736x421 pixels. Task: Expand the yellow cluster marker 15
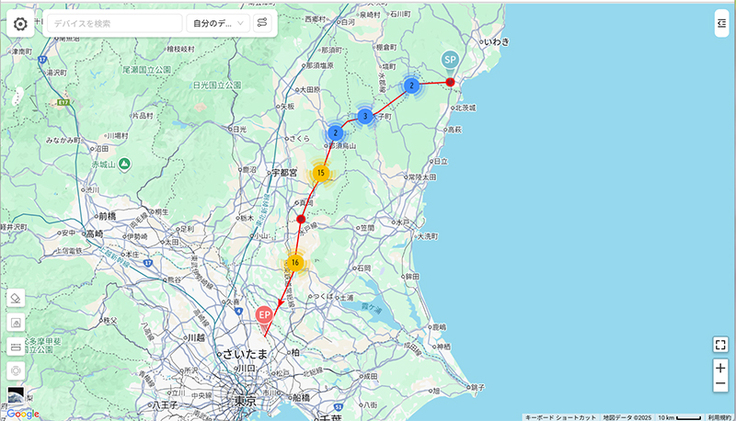[320, 173]
